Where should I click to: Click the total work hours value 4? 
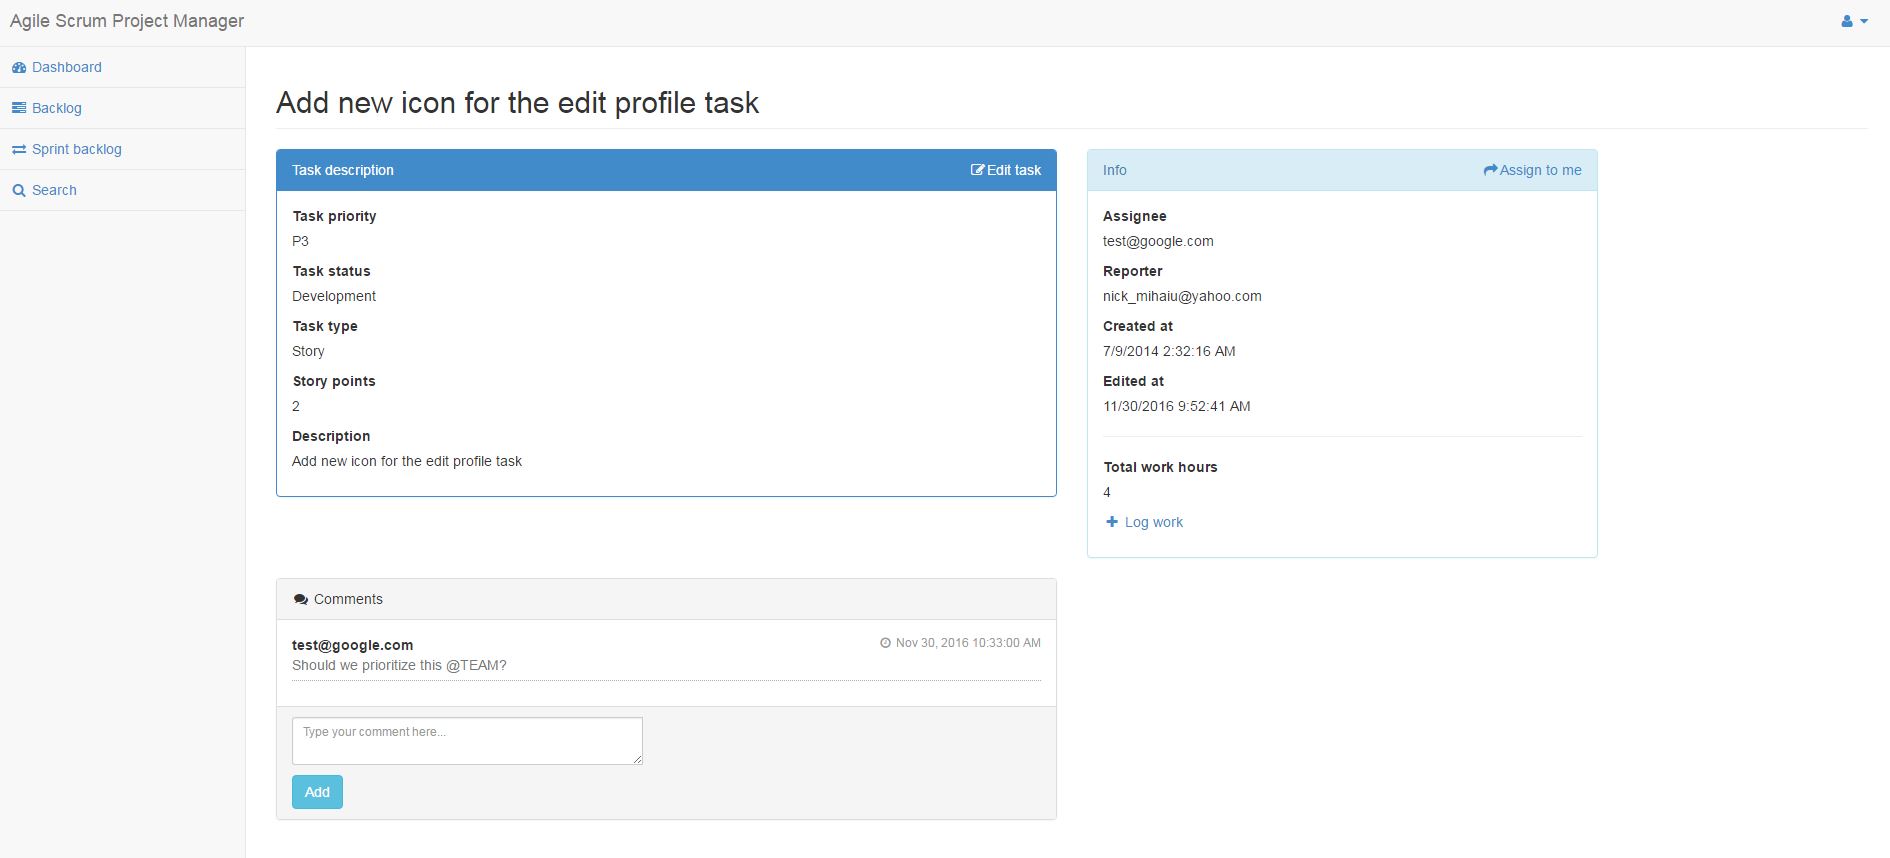pos(1107,492)
